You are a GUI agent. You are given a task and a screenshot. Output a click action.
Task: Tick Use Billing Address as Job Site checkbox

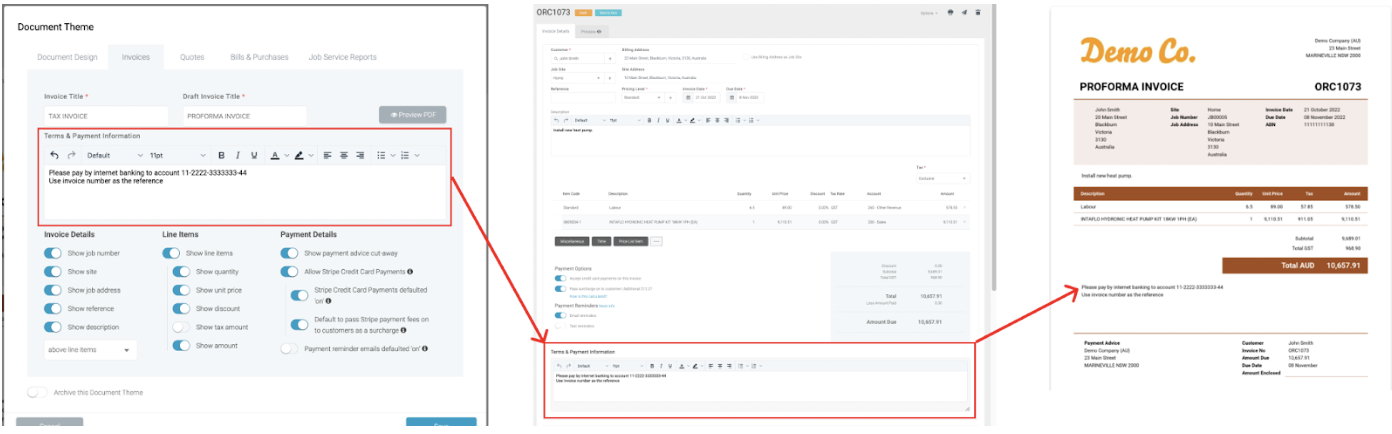click(748, 58)
